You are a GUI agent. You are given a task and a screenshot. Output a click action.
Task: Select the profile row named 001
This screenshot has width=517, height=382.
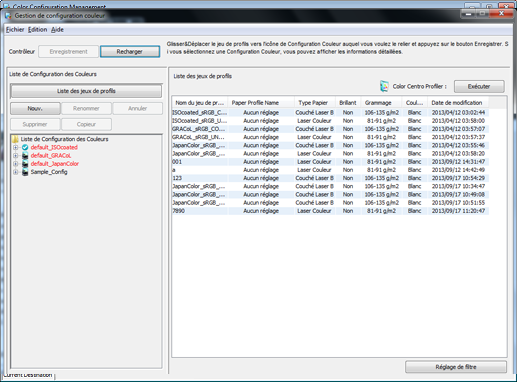coord(330,162)
